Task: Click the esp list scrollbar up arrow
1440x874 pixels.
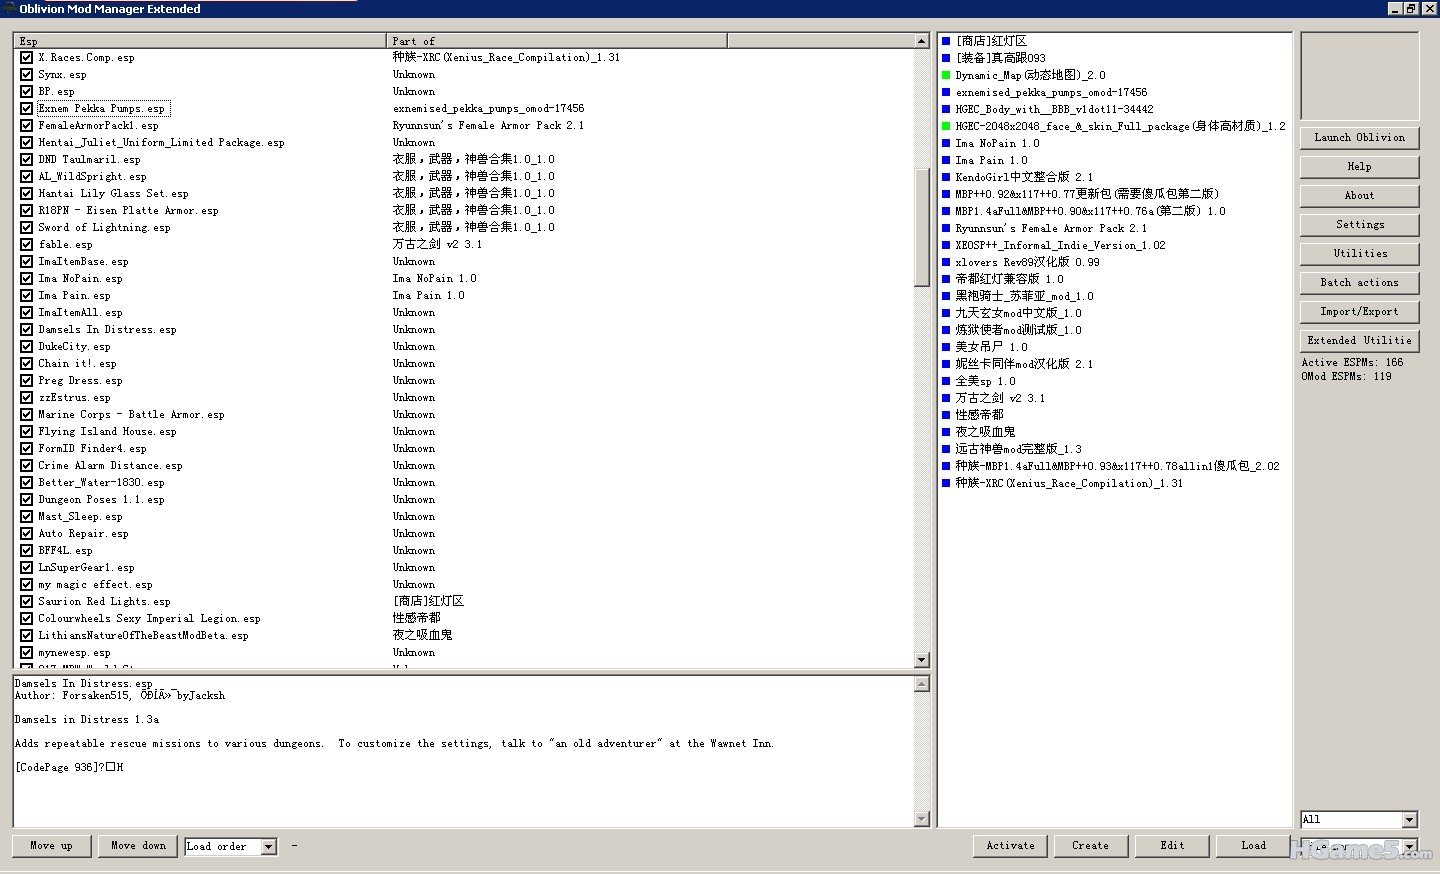Action: pos(922,41)
